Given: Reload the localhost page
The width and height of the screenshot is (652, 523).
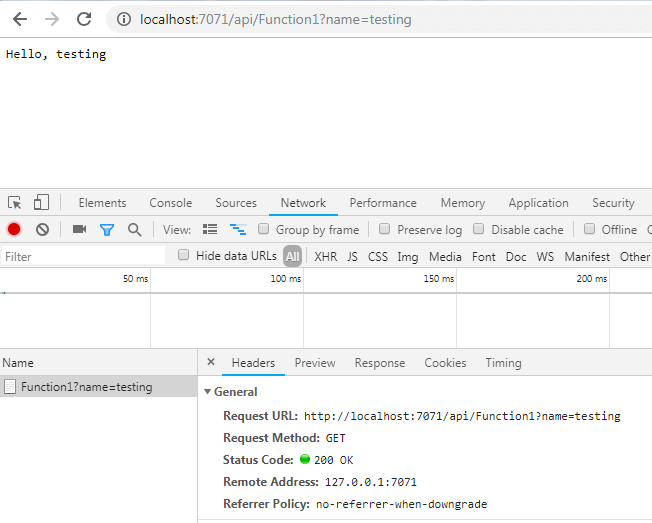Looking at the screenshot, I should 84,19.
